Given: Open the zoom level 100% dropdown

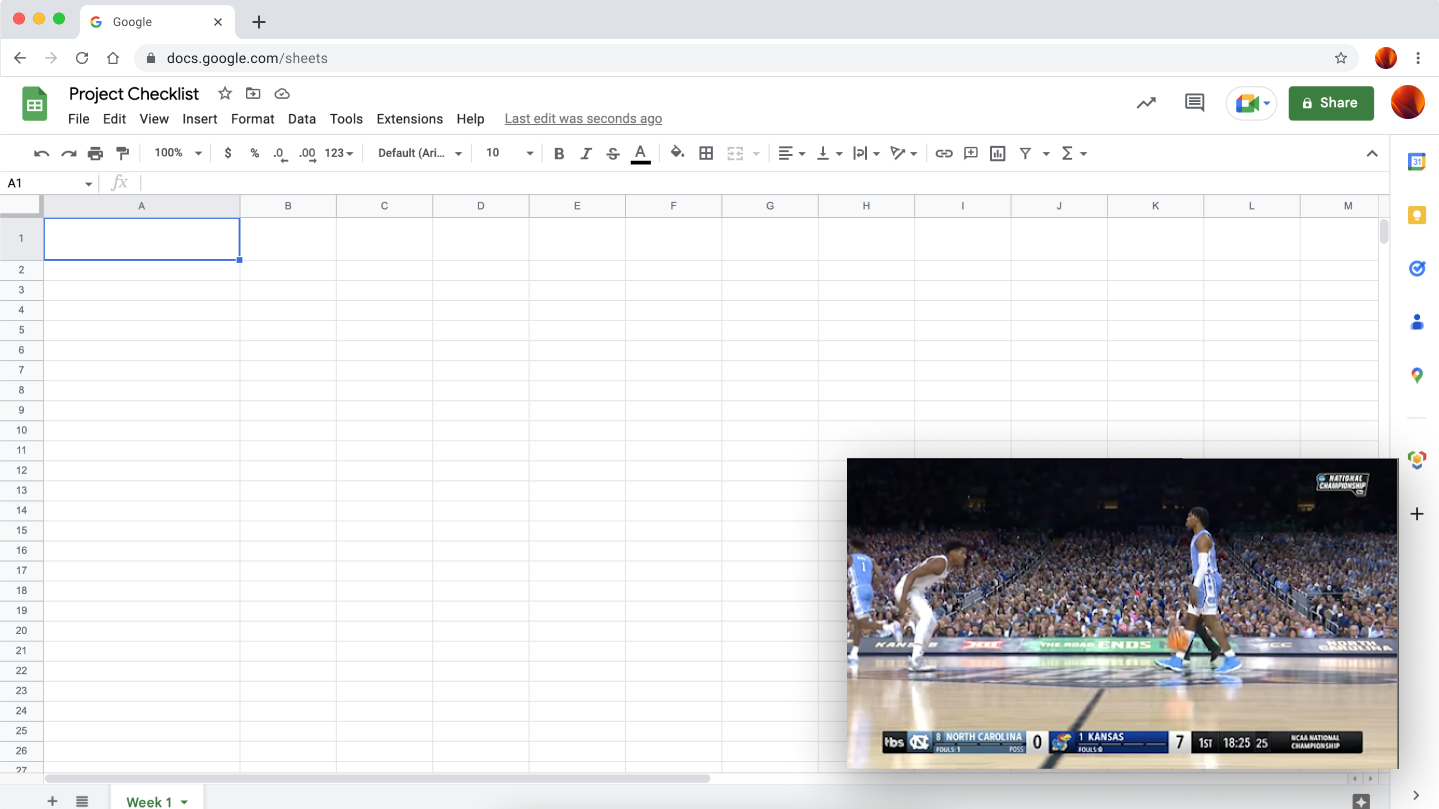Looking at the screenshot, I should click(x=177, y=153).
